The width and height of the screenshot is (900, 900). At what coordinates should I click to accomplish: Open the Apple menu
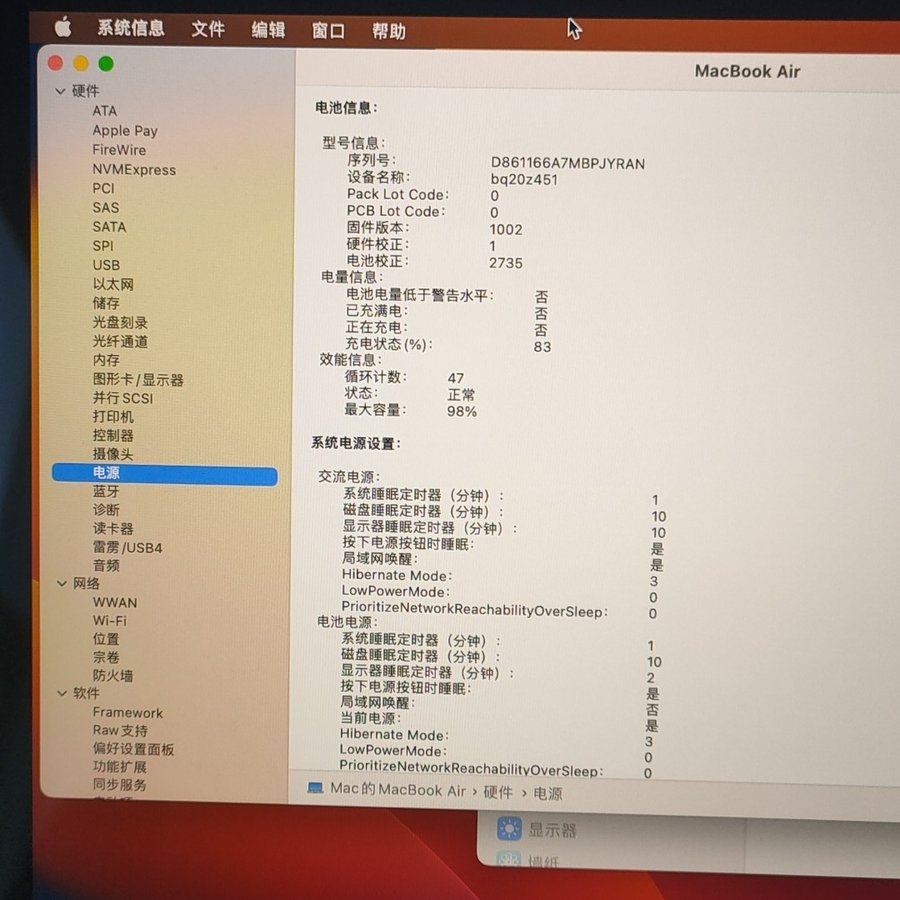(x=63, y=27)
